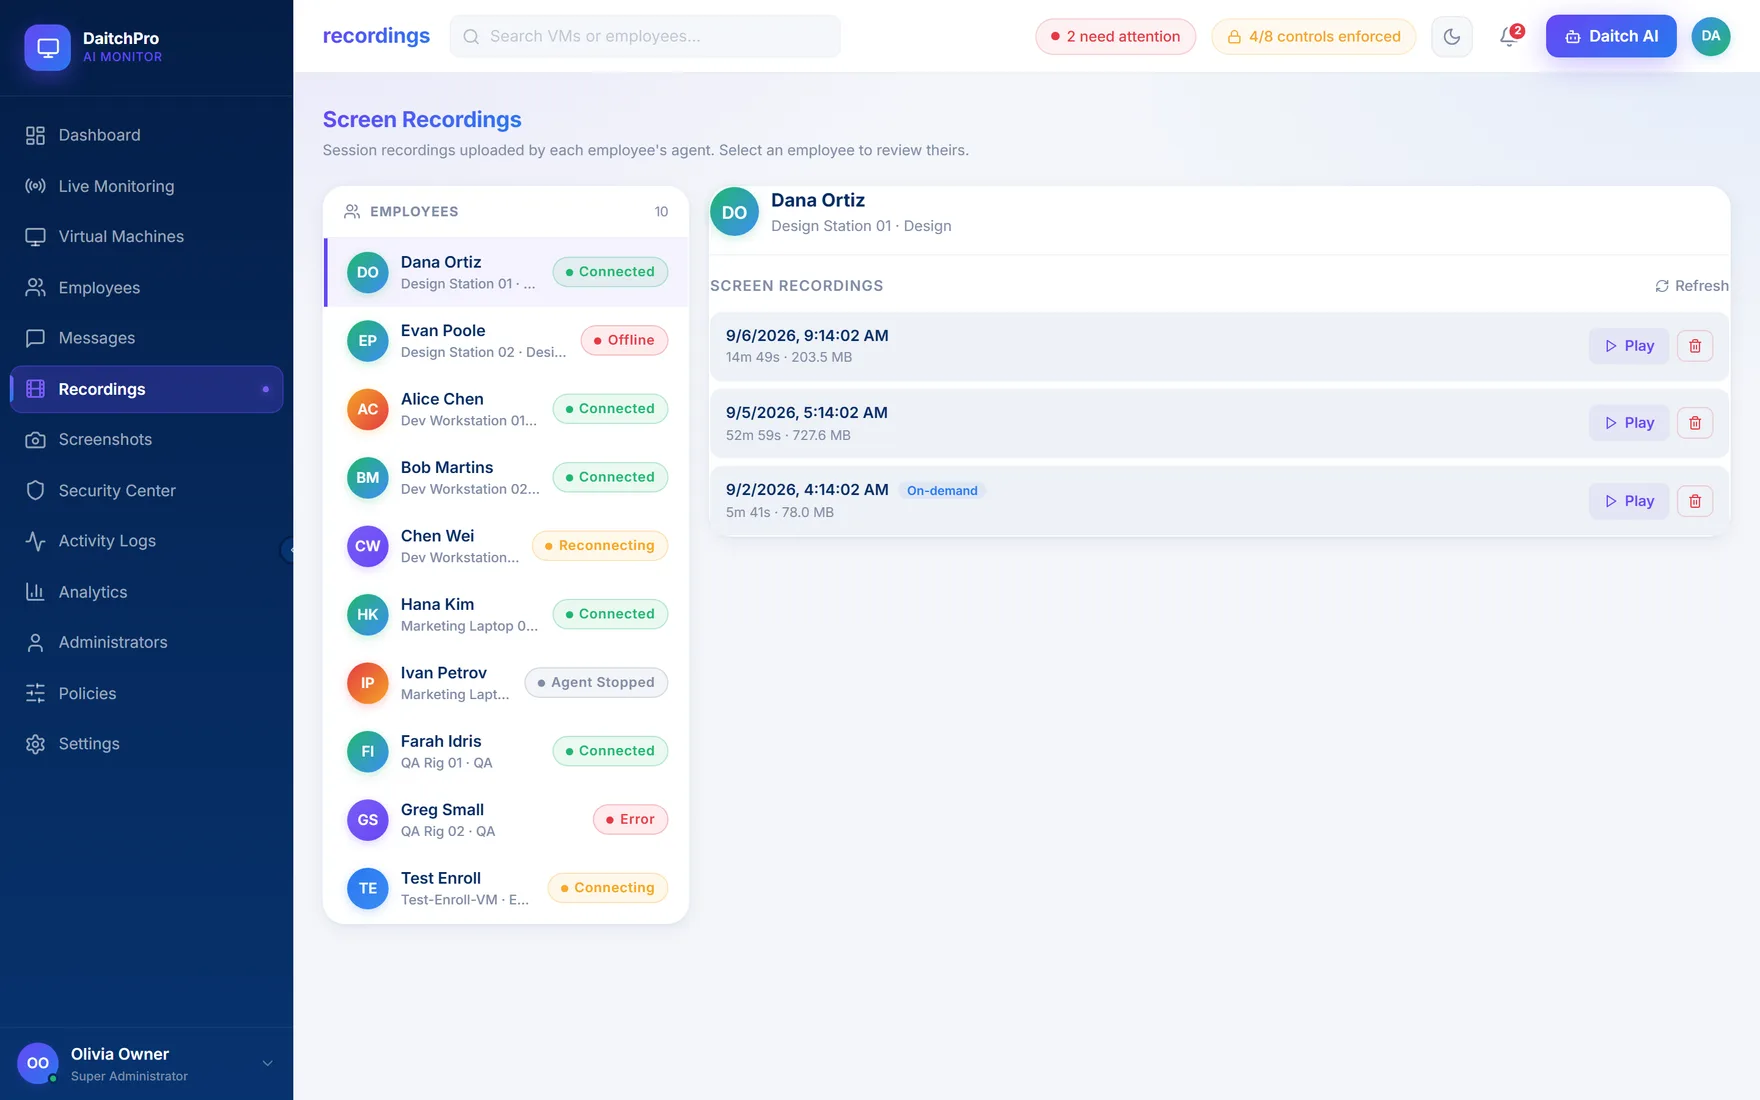Go to Security Center
Viewport: 1760px width, 1100px height.
(x=146, y=490)
